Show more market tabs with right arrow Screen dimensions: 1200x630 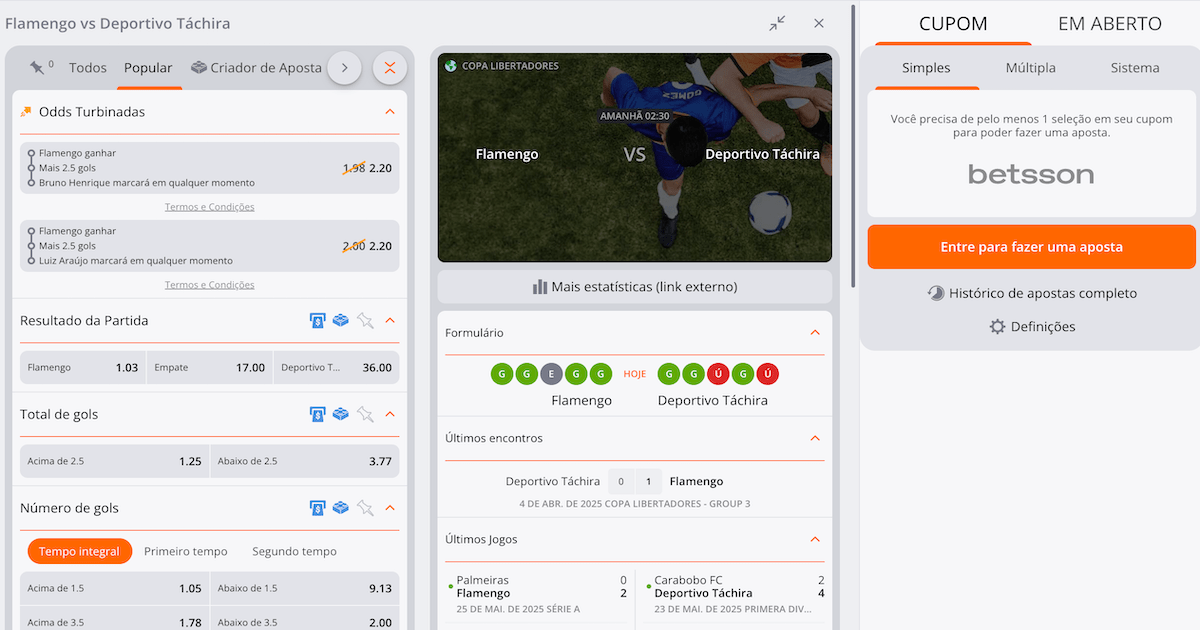point(345,68)
